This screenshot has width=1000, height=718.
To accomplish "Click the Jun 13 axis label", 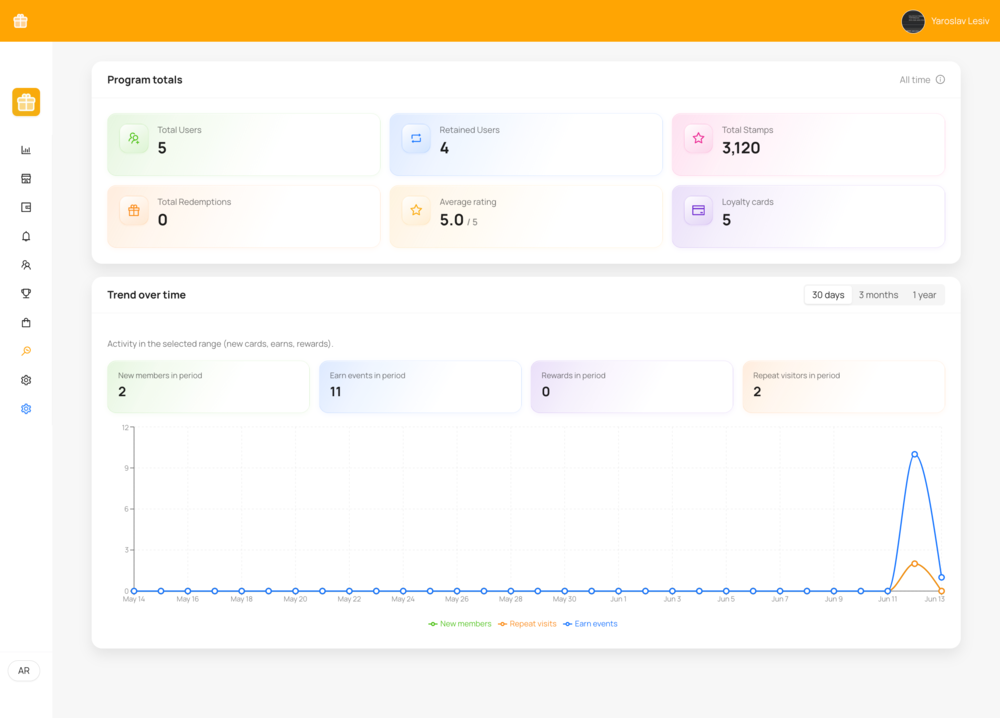I will [934, 599].
